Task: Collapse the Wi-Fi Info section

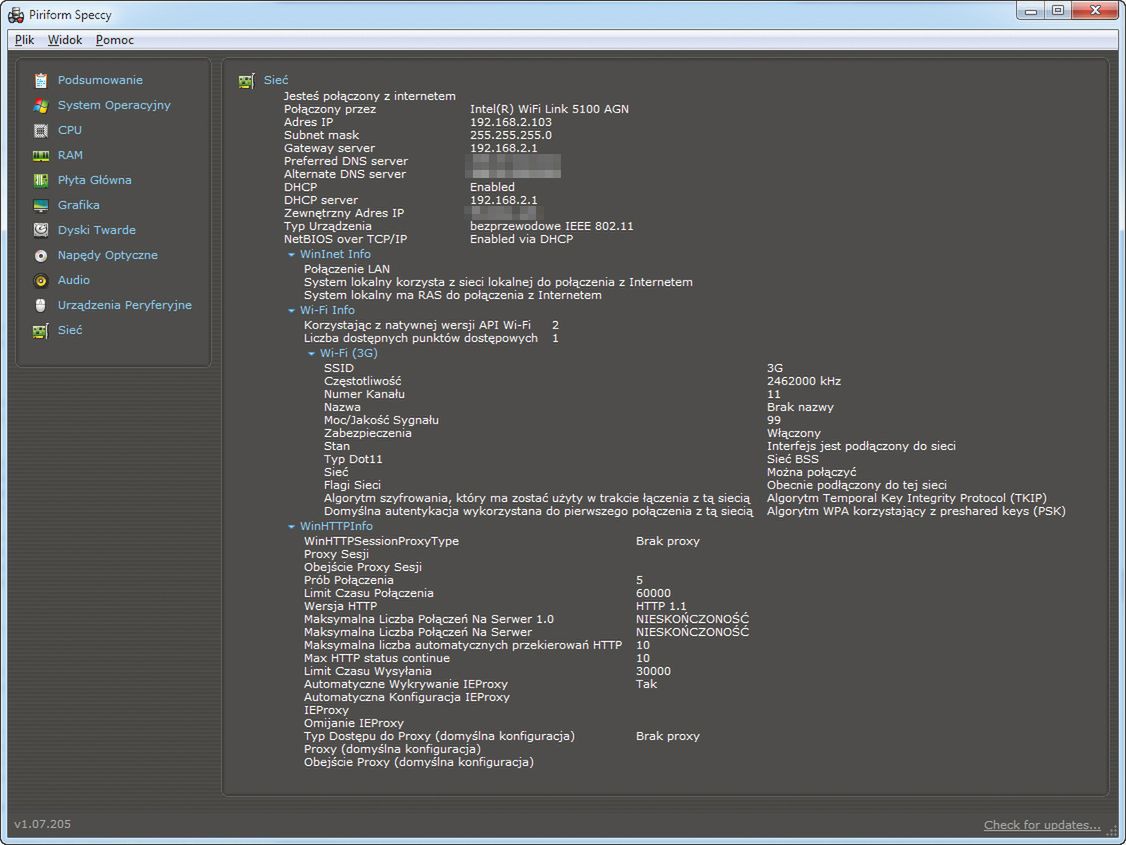Action: (291, 311)
